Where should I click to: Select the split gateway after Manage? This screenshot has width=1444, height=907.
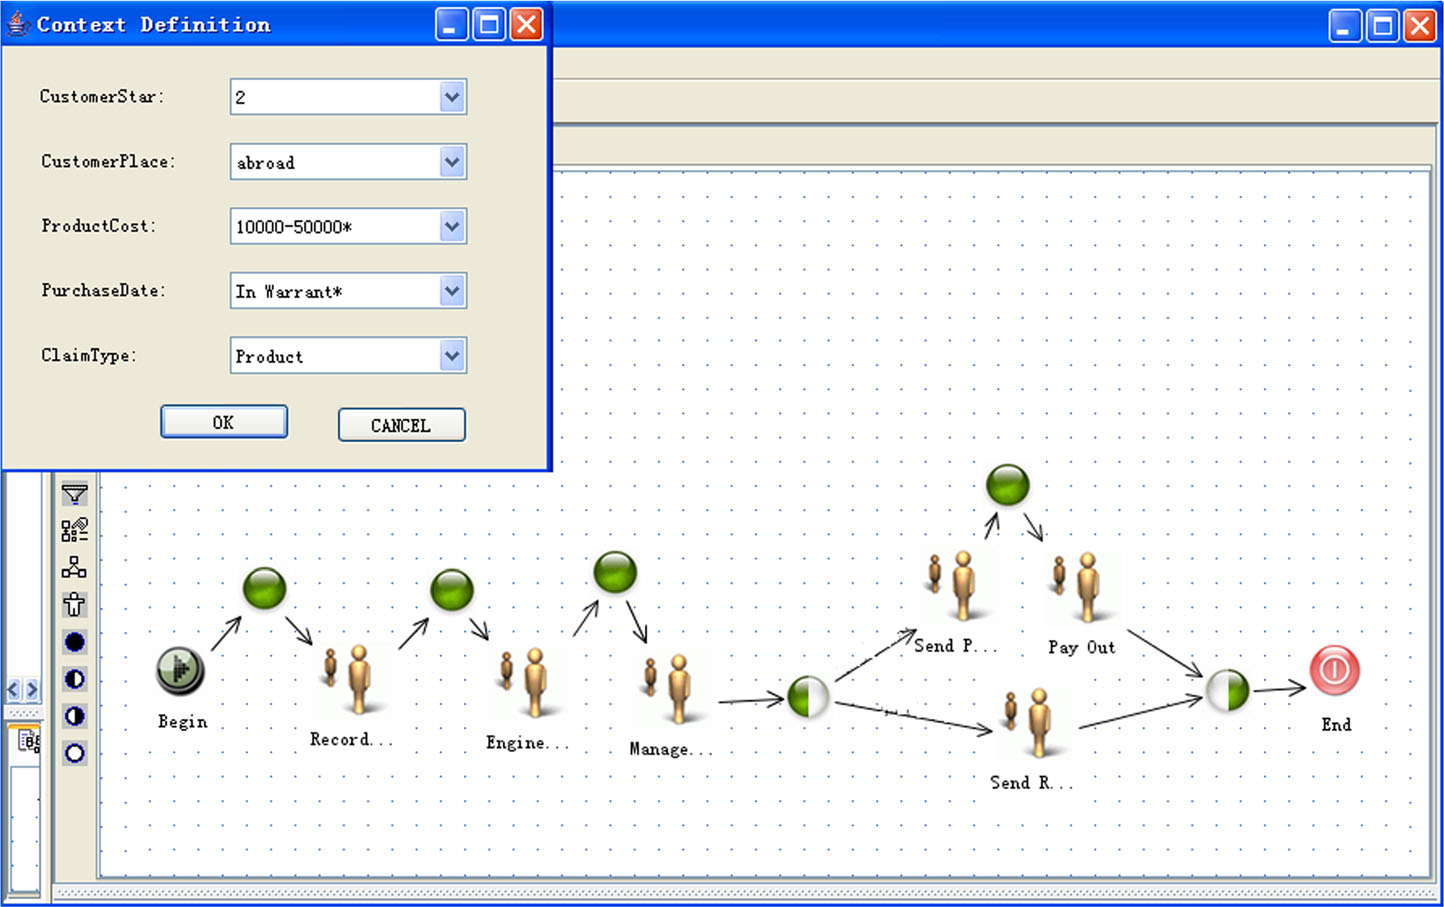tap(808, 697)
